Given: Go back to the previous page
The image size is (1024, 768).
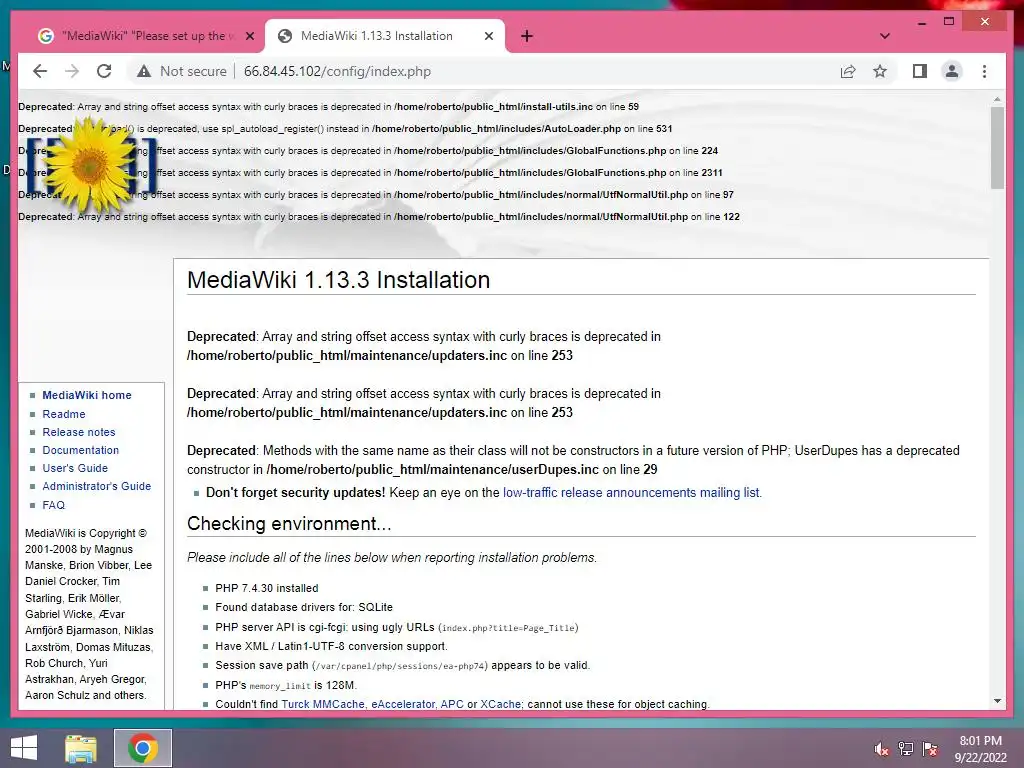Looking at the screenshot, I should coord(40,71).
